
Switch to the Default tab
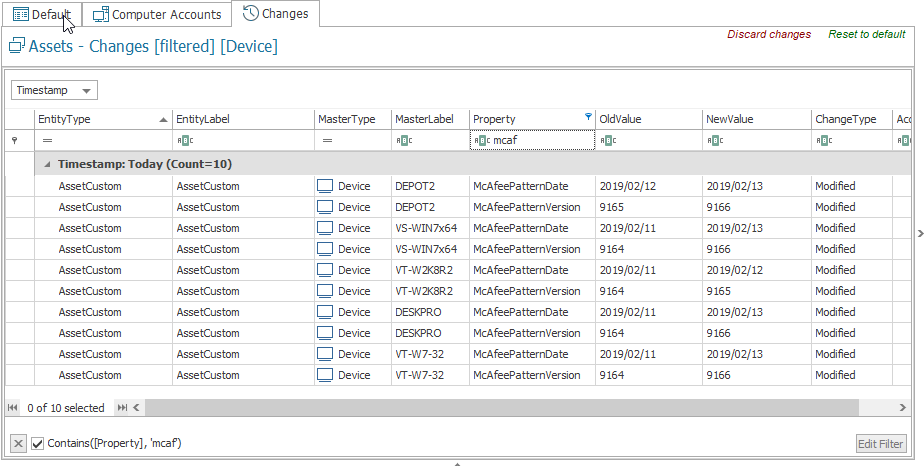(x=41, y=14)
